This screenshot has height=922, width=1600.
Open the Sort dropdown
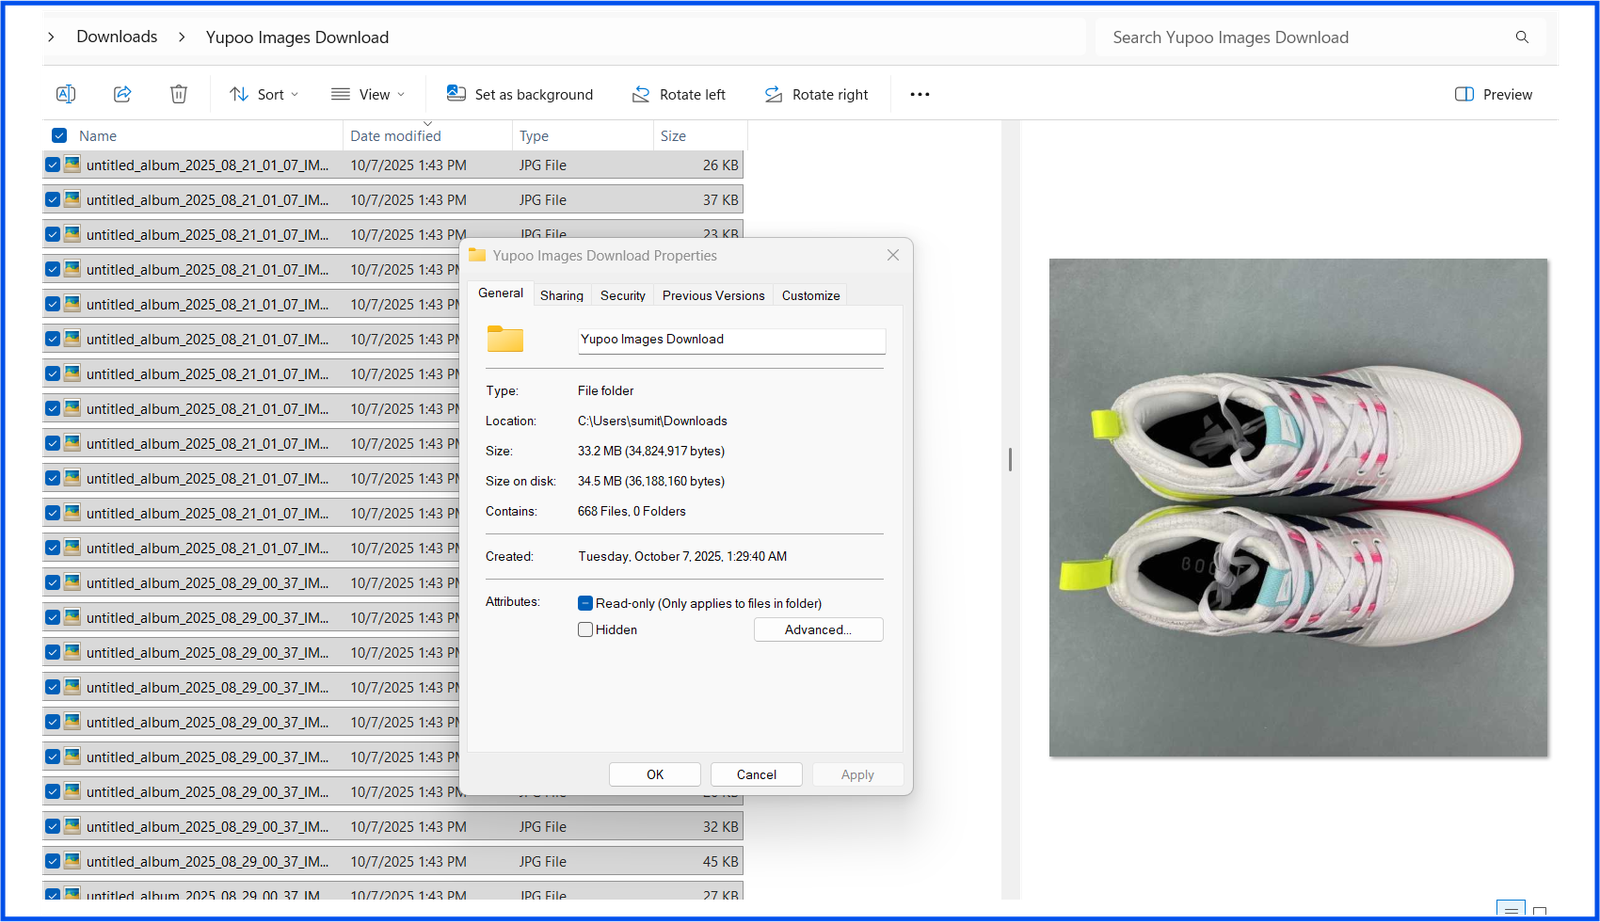tap(264, 94)
